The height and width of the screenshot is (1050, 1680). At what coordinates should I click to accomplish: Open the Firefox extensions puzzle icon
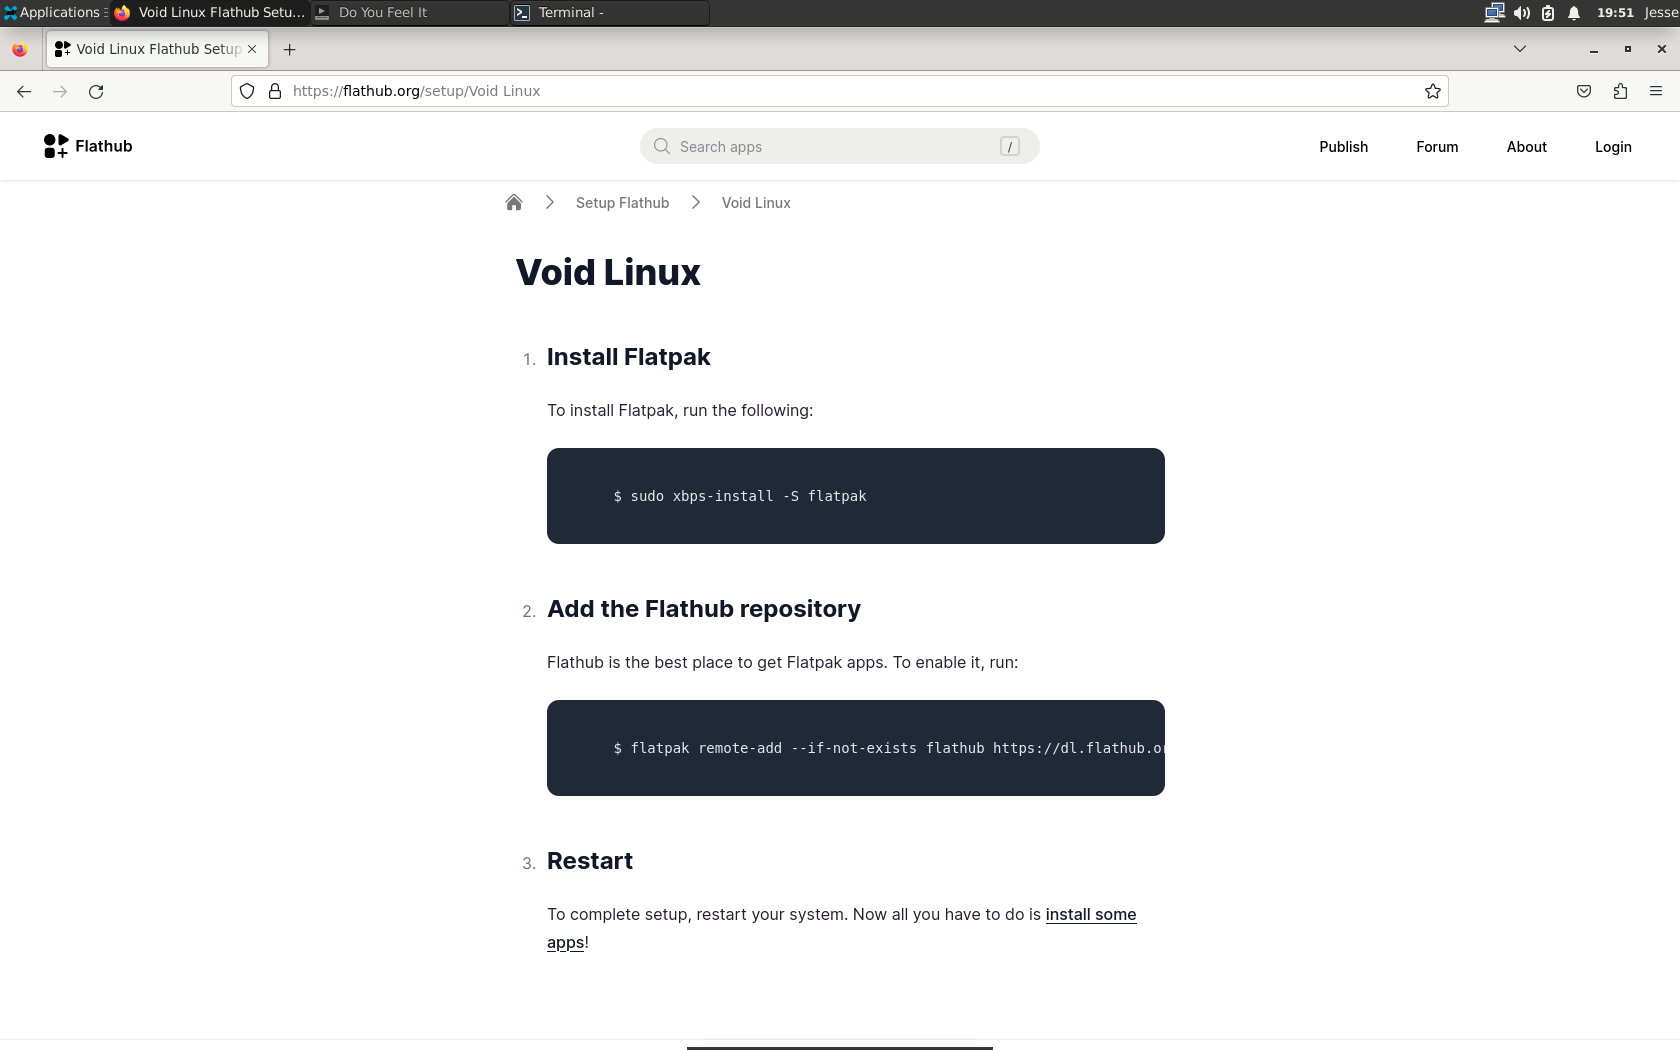[x=1620, y=91]
